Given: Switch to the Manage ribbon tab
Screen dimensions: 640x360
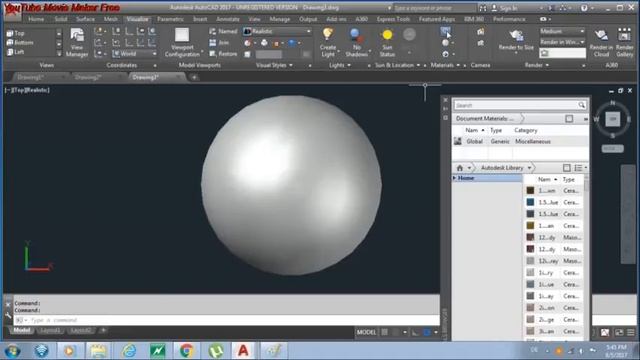Looking at the screenshot, I should pyautogui.click(x=280, y=19).
